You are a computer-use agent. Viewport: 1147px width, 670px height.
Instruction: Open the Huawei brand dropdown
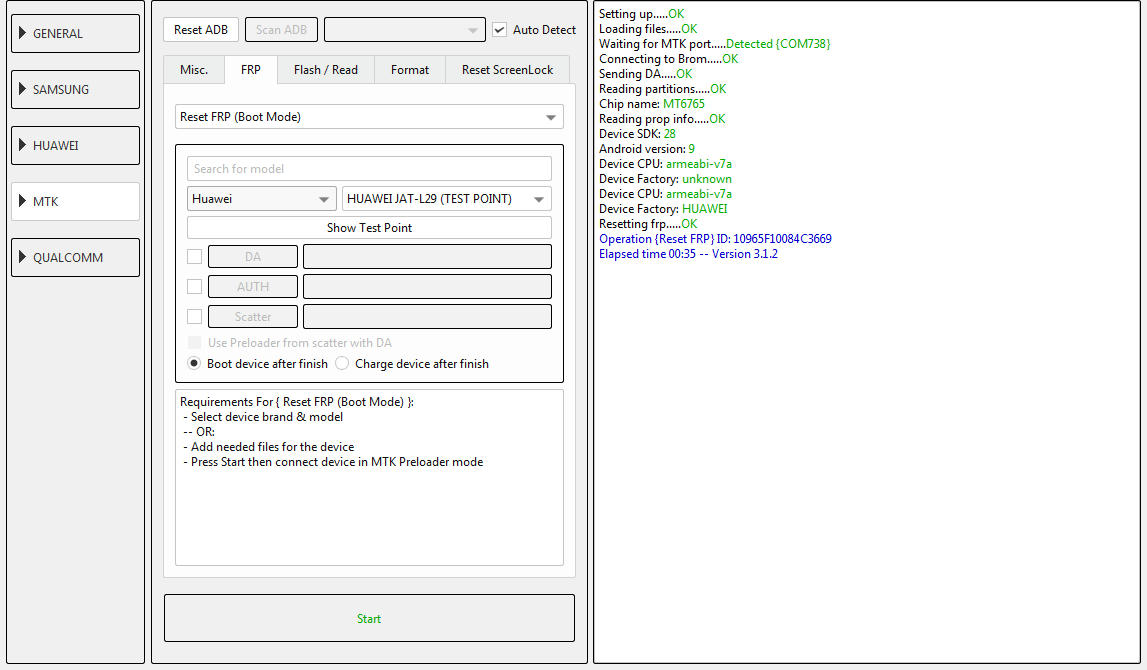pyautogui.click(x=261, y=199)
